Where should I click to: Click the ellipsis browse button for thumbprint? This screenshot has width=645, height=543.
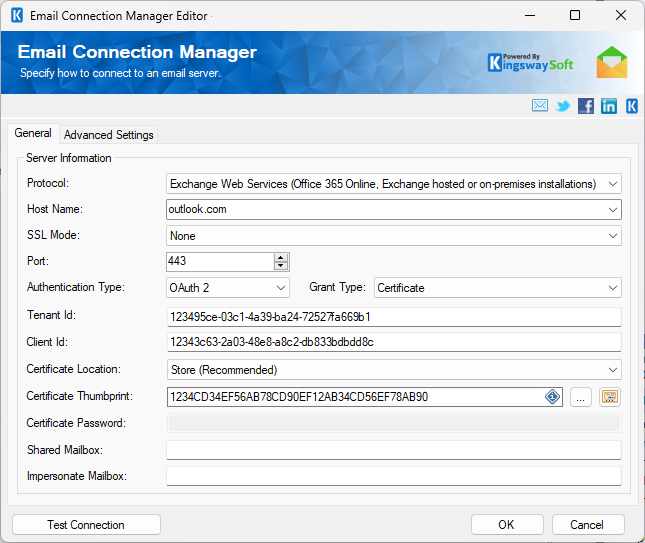[x=581, y=397]
